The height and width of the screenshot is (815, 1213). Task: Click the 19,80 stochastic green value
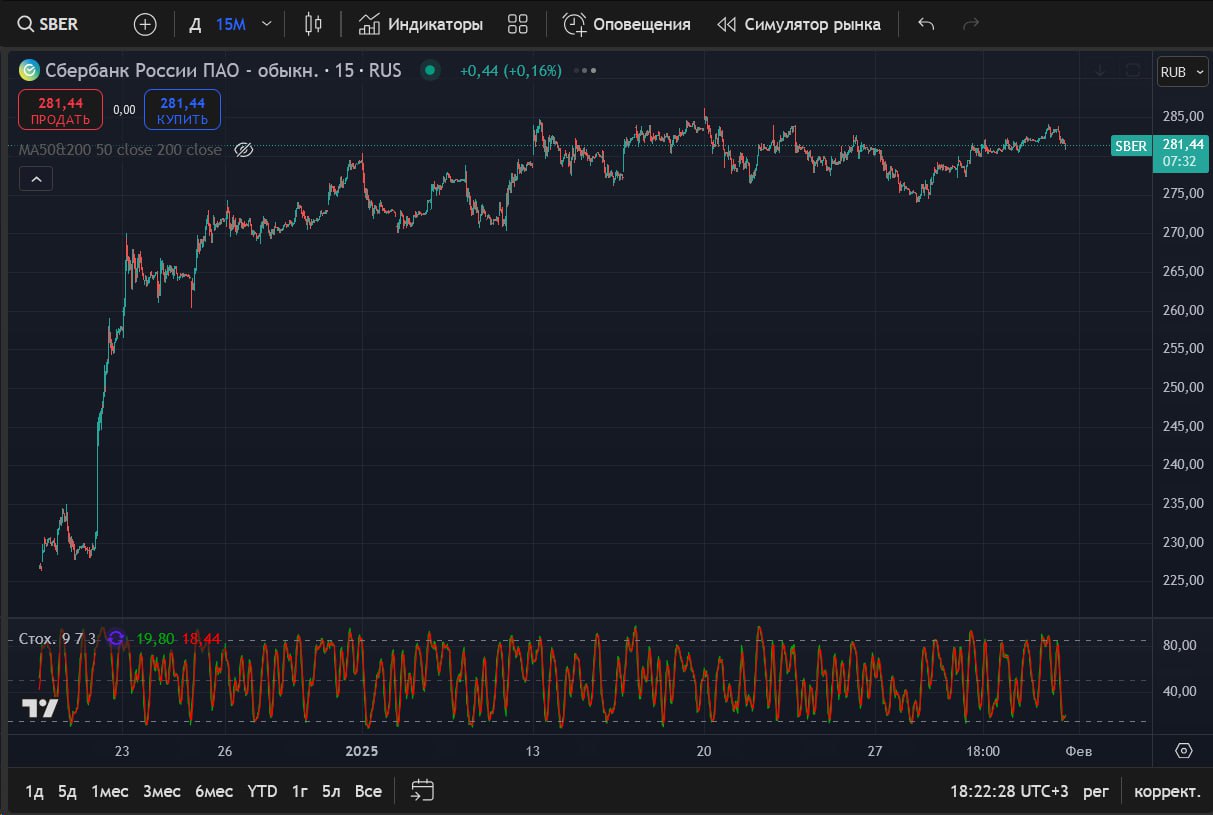[155, 638]
